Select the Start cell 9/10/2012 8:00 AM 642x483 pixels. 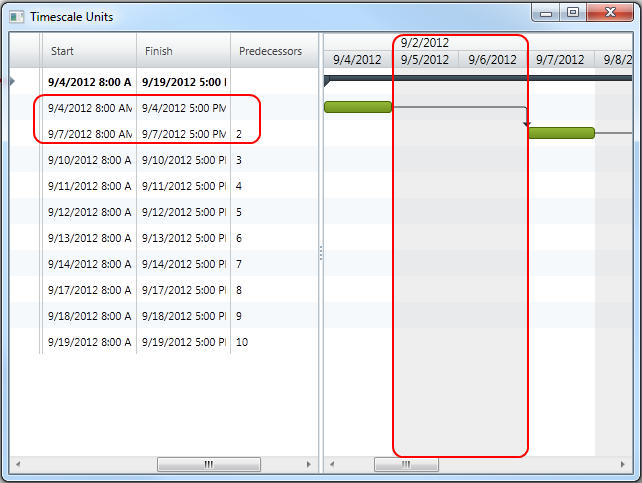[89, 160]
